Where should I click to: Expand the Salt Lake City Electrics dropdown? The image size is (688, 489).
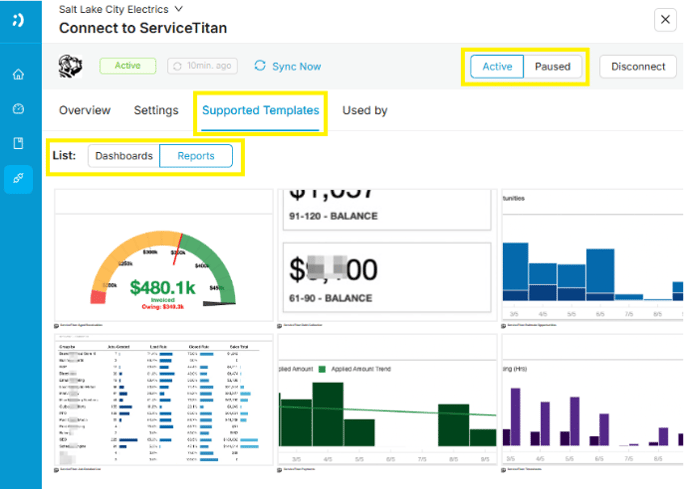(179, 9)
